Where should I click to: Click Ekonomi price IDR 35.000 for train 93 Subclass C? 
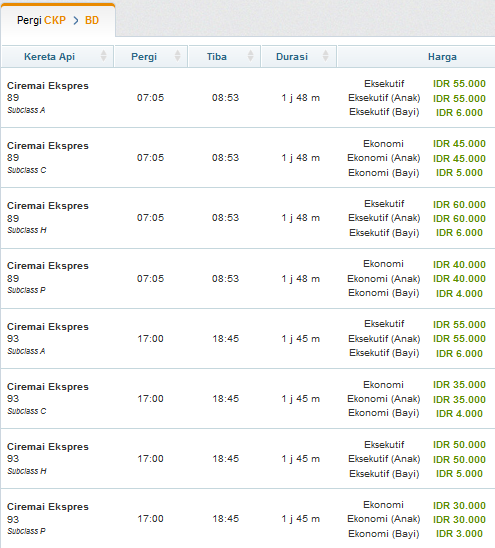[459, 385]
